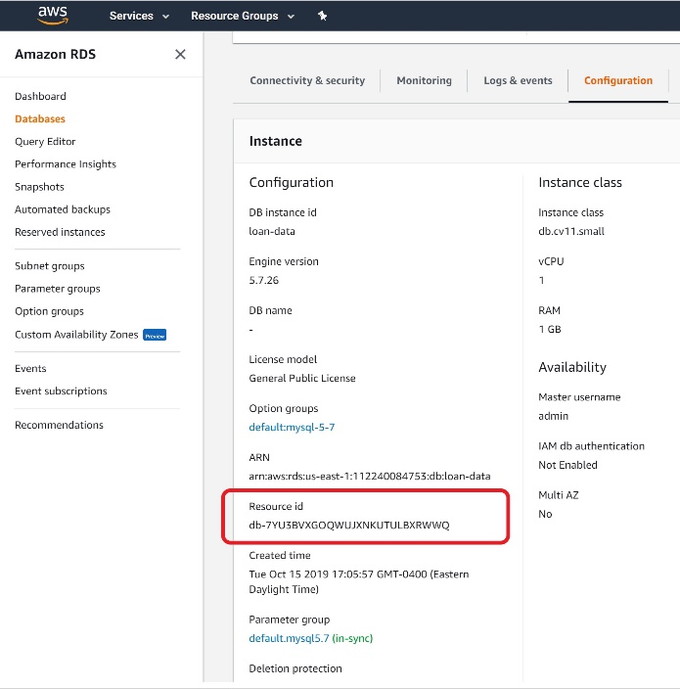680x689 pixels.
Task: Open Databases in the sidebar
Action: 40,119
